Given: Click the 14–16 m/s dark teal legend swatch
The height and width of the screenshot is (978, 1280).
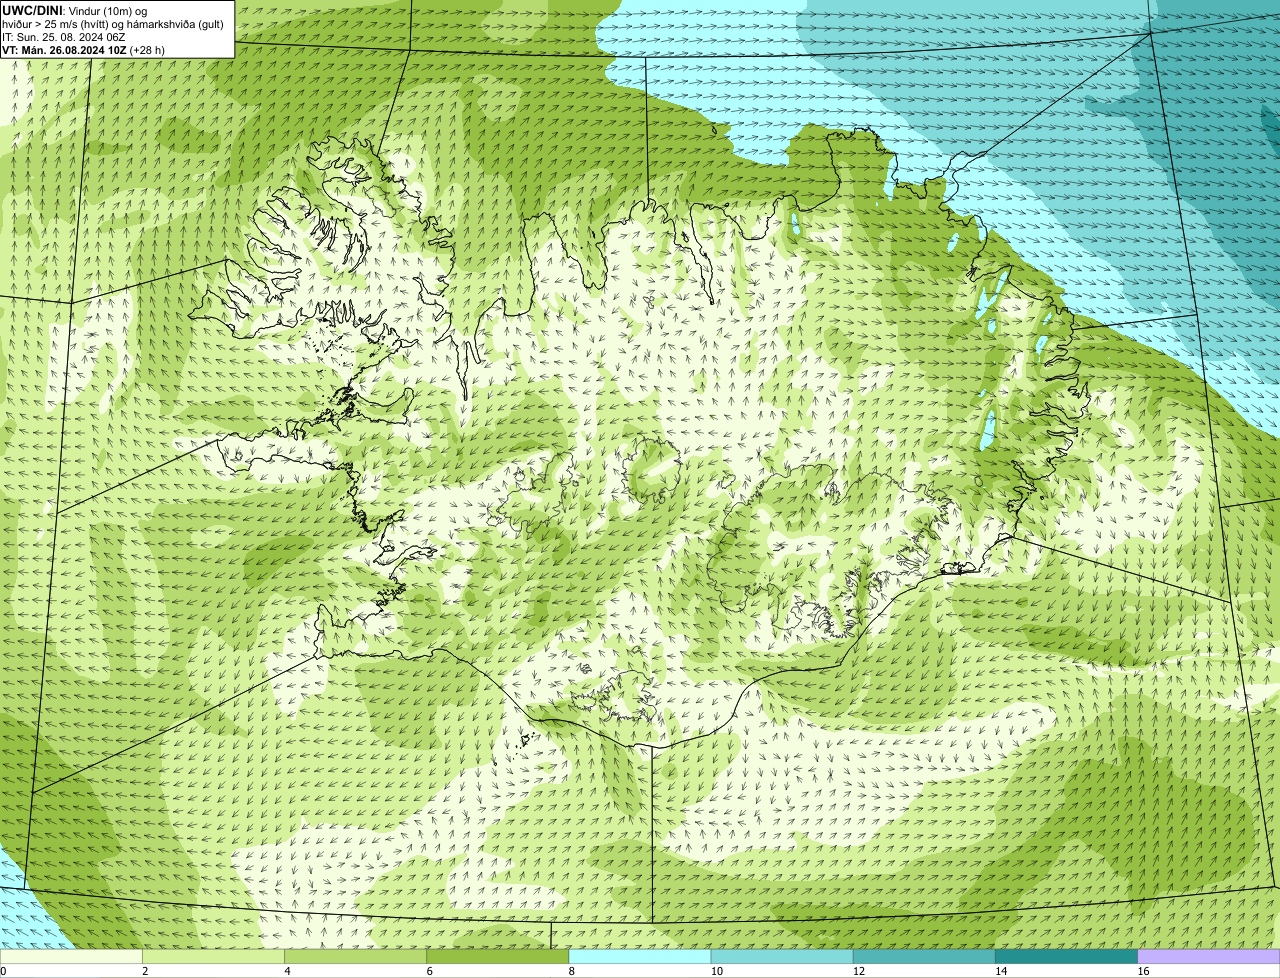Looking at the screenshot, I should pyautogui.click(x=1066, y=957).
